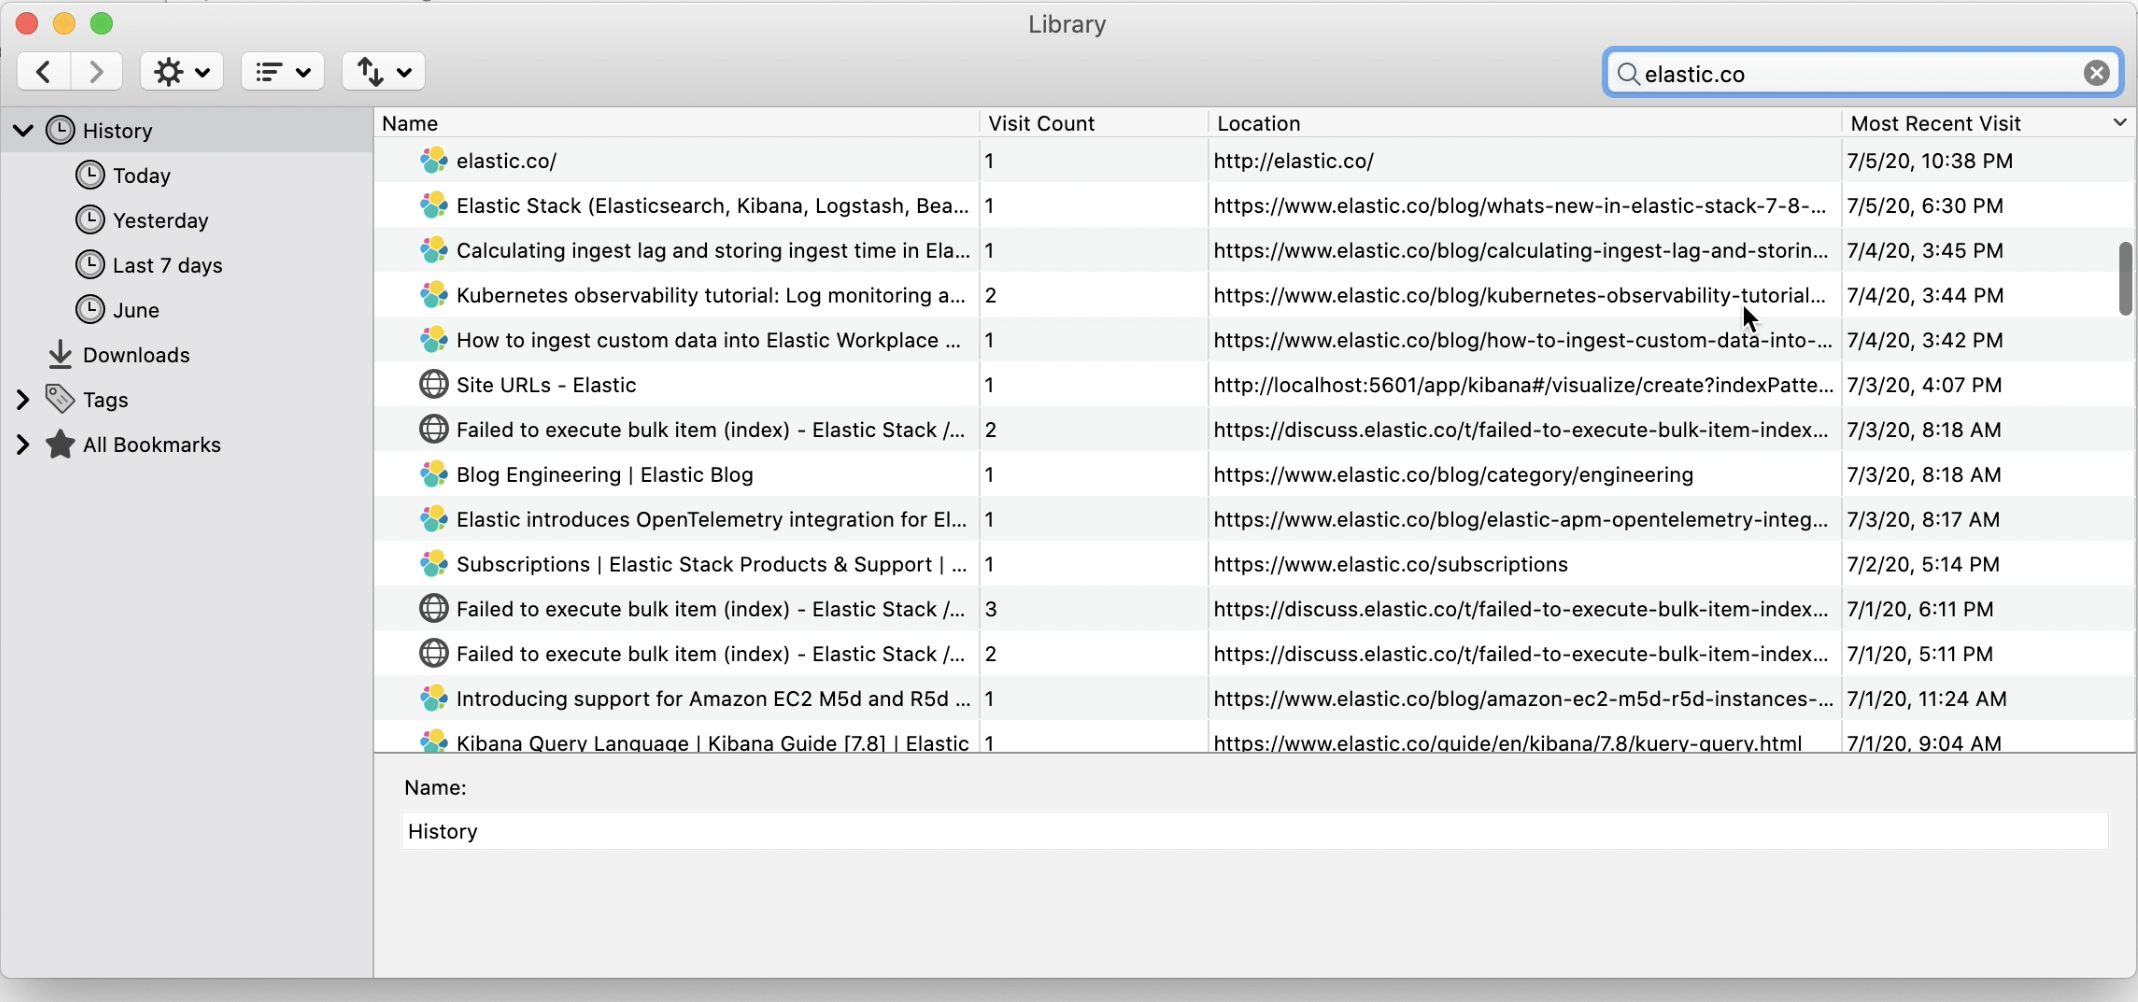Screen dimensions: 2138x1002
Task: Click the Tags tag icon
Action: click(60, 399)
